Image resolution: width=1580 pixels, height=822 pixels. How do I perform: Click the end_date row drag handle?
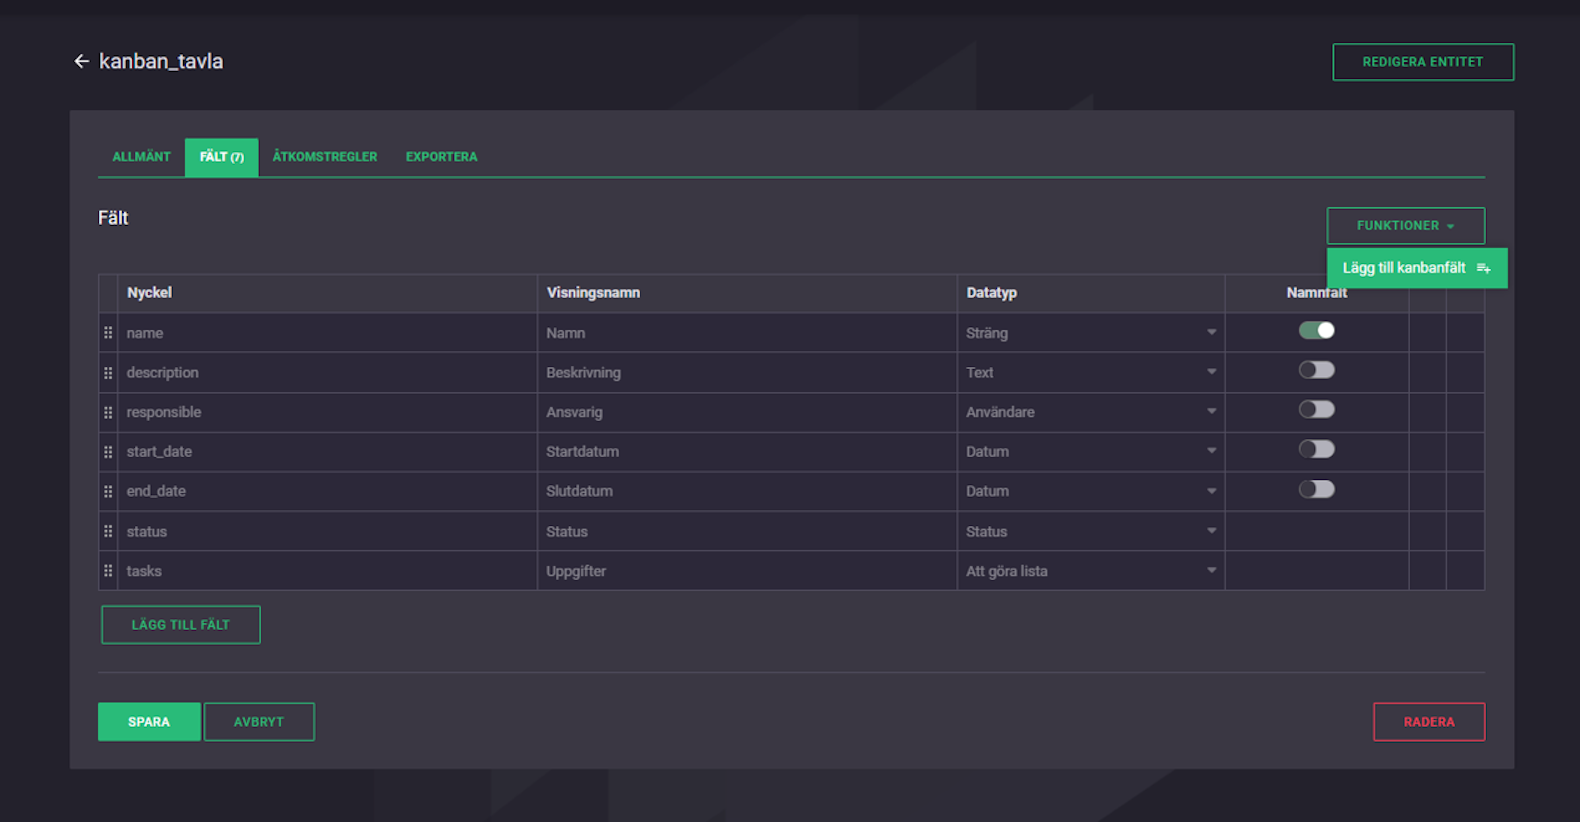(108, 491)
